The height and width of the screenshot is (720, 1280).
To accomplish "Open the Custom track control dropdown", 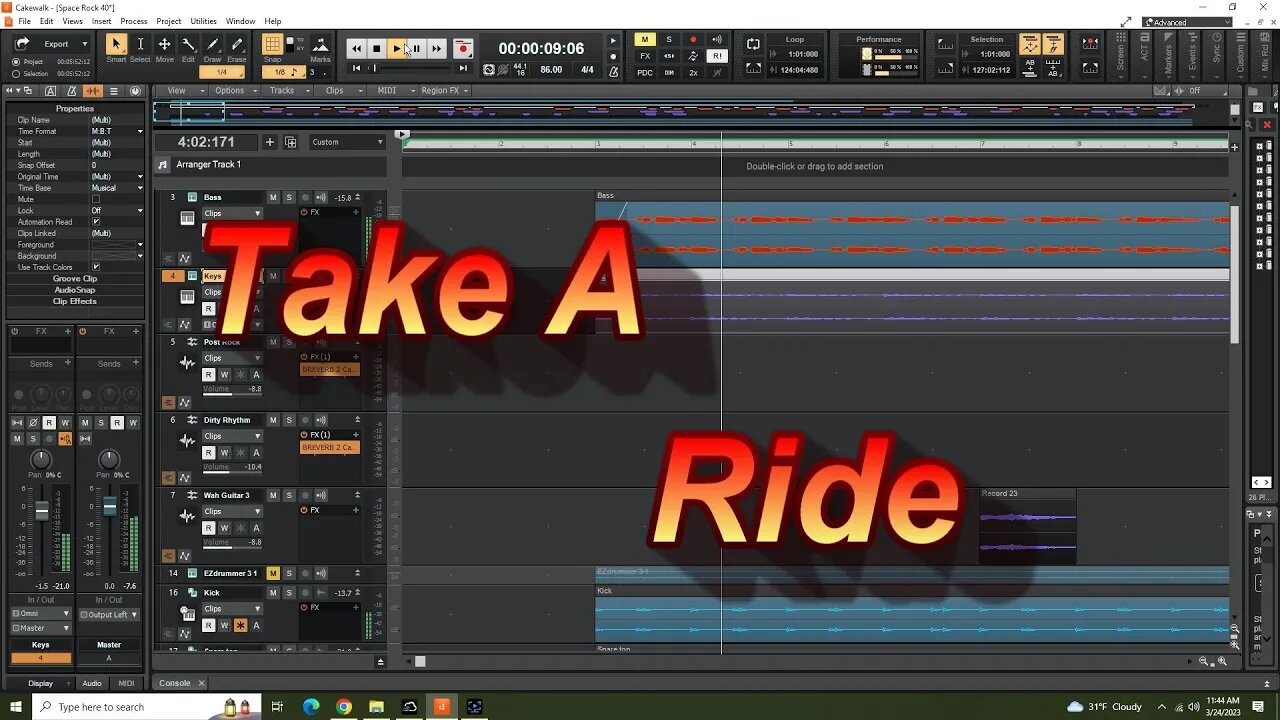I will point(347,142).
